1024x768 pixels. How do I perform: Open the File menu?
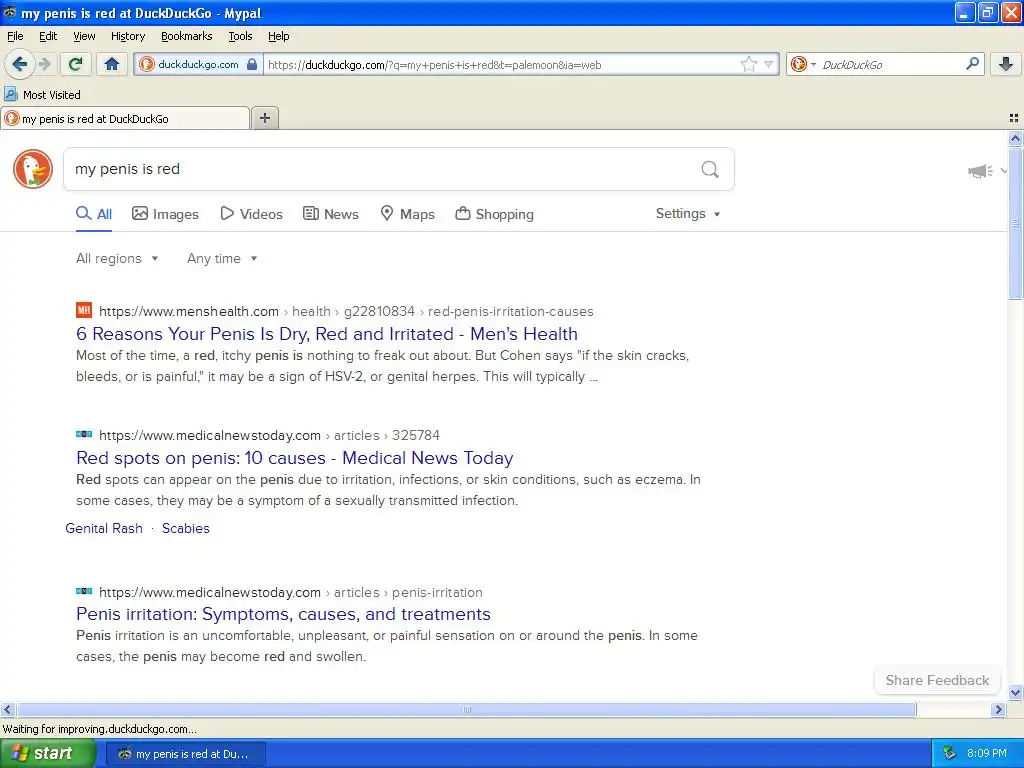(15, 36)
